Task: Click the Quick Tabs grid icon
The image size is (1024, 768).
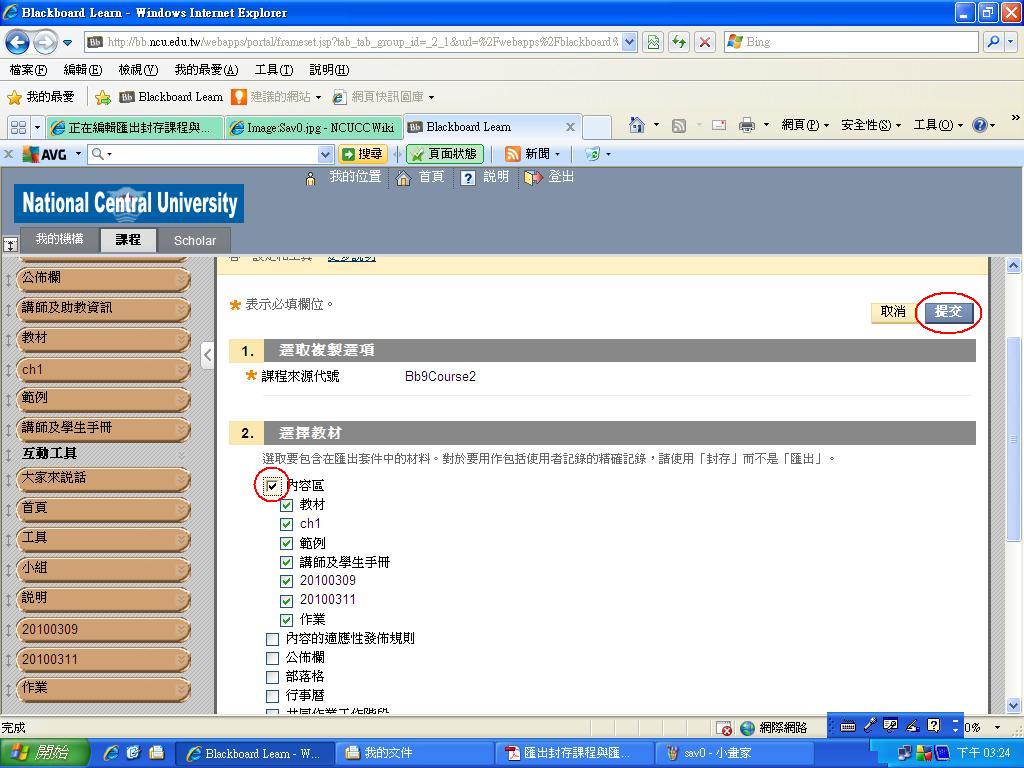Action: tap(18, 127)
